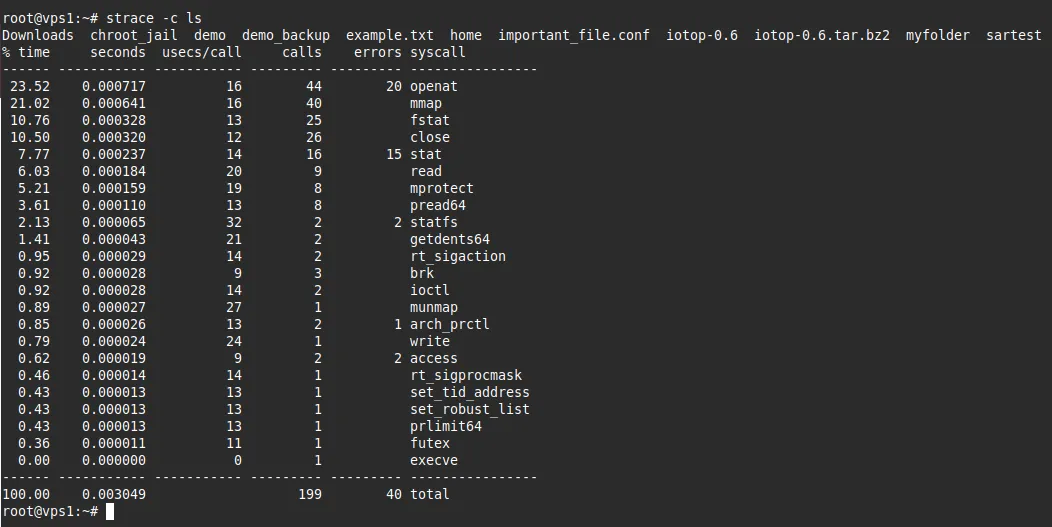
Task: Click the Downloads directory in ls output
Action: (38, 35)
